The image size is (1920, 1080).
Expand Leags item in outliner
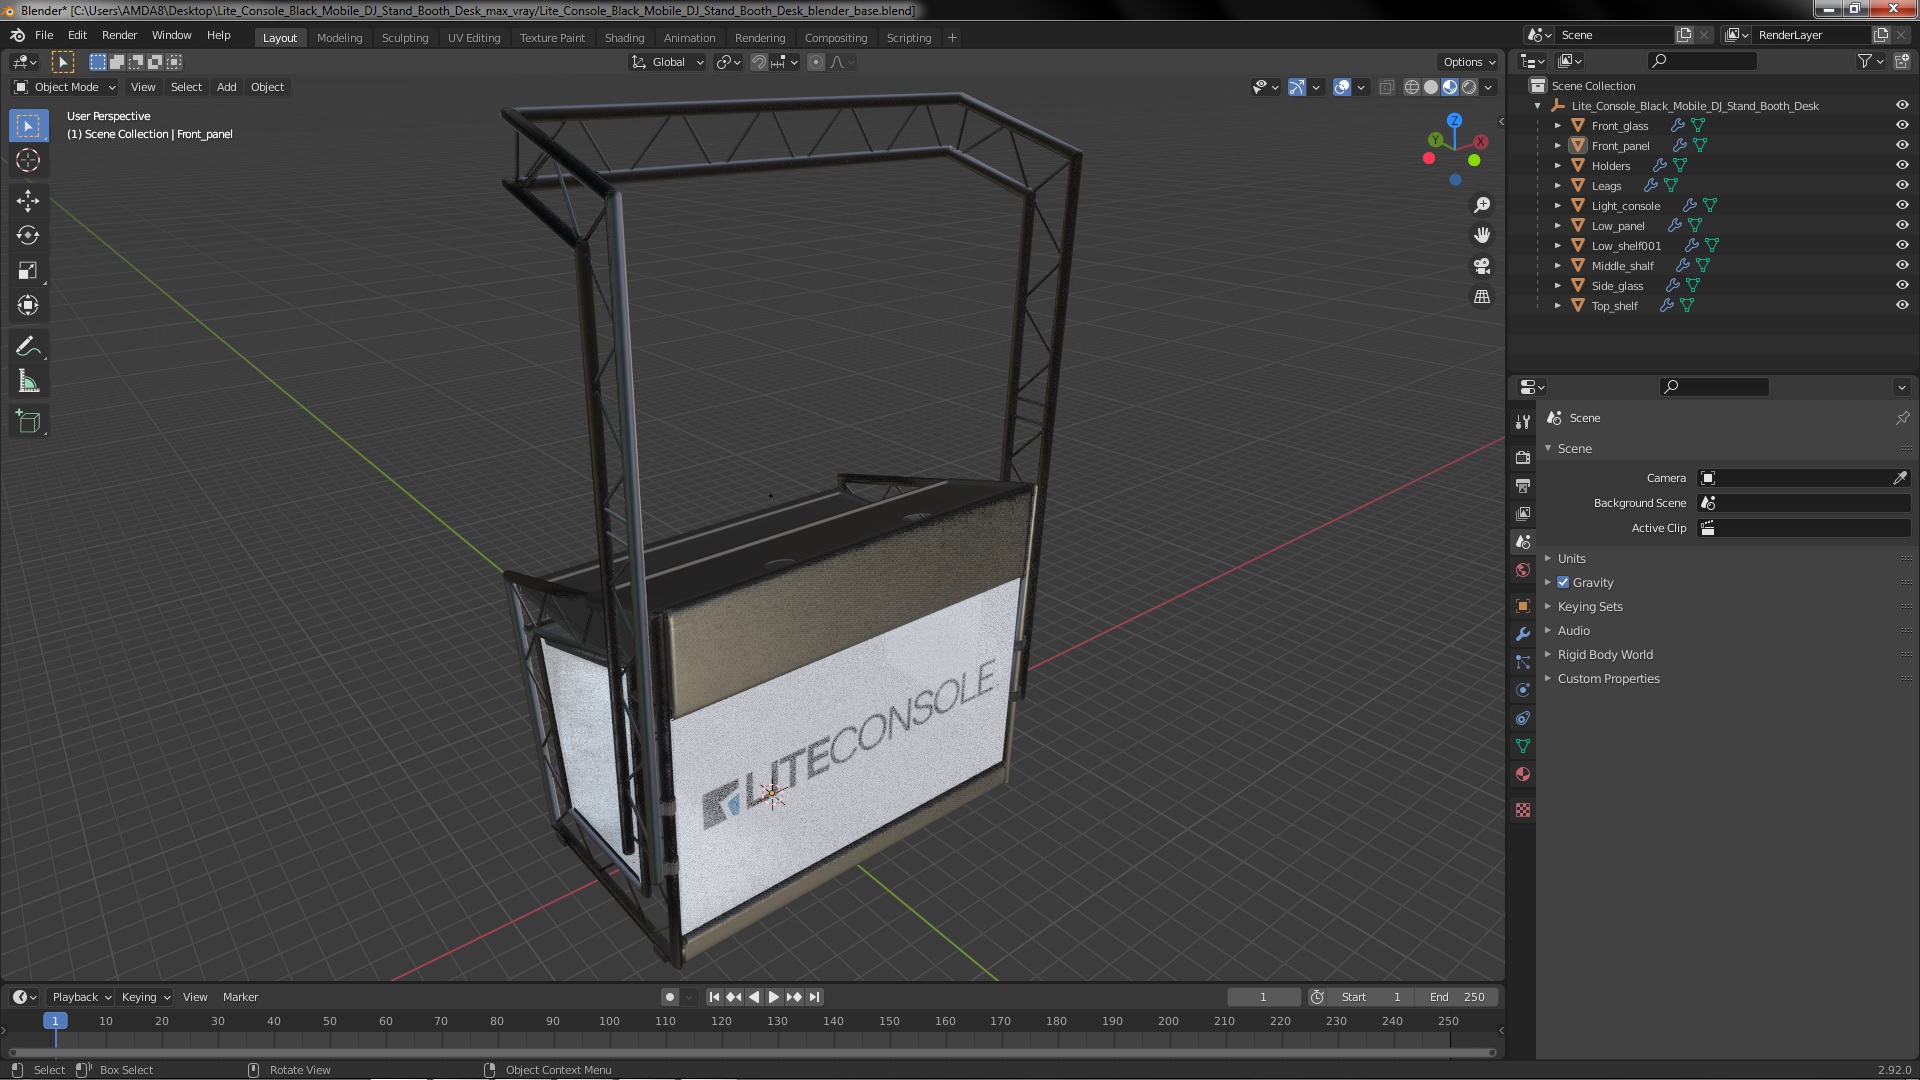[x=1557, y=185]
